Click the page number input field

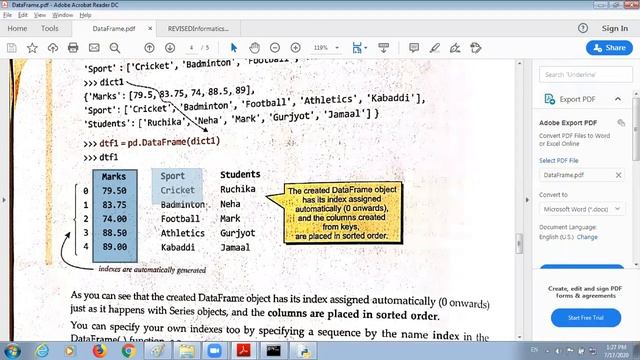click(x=191, y=48)
